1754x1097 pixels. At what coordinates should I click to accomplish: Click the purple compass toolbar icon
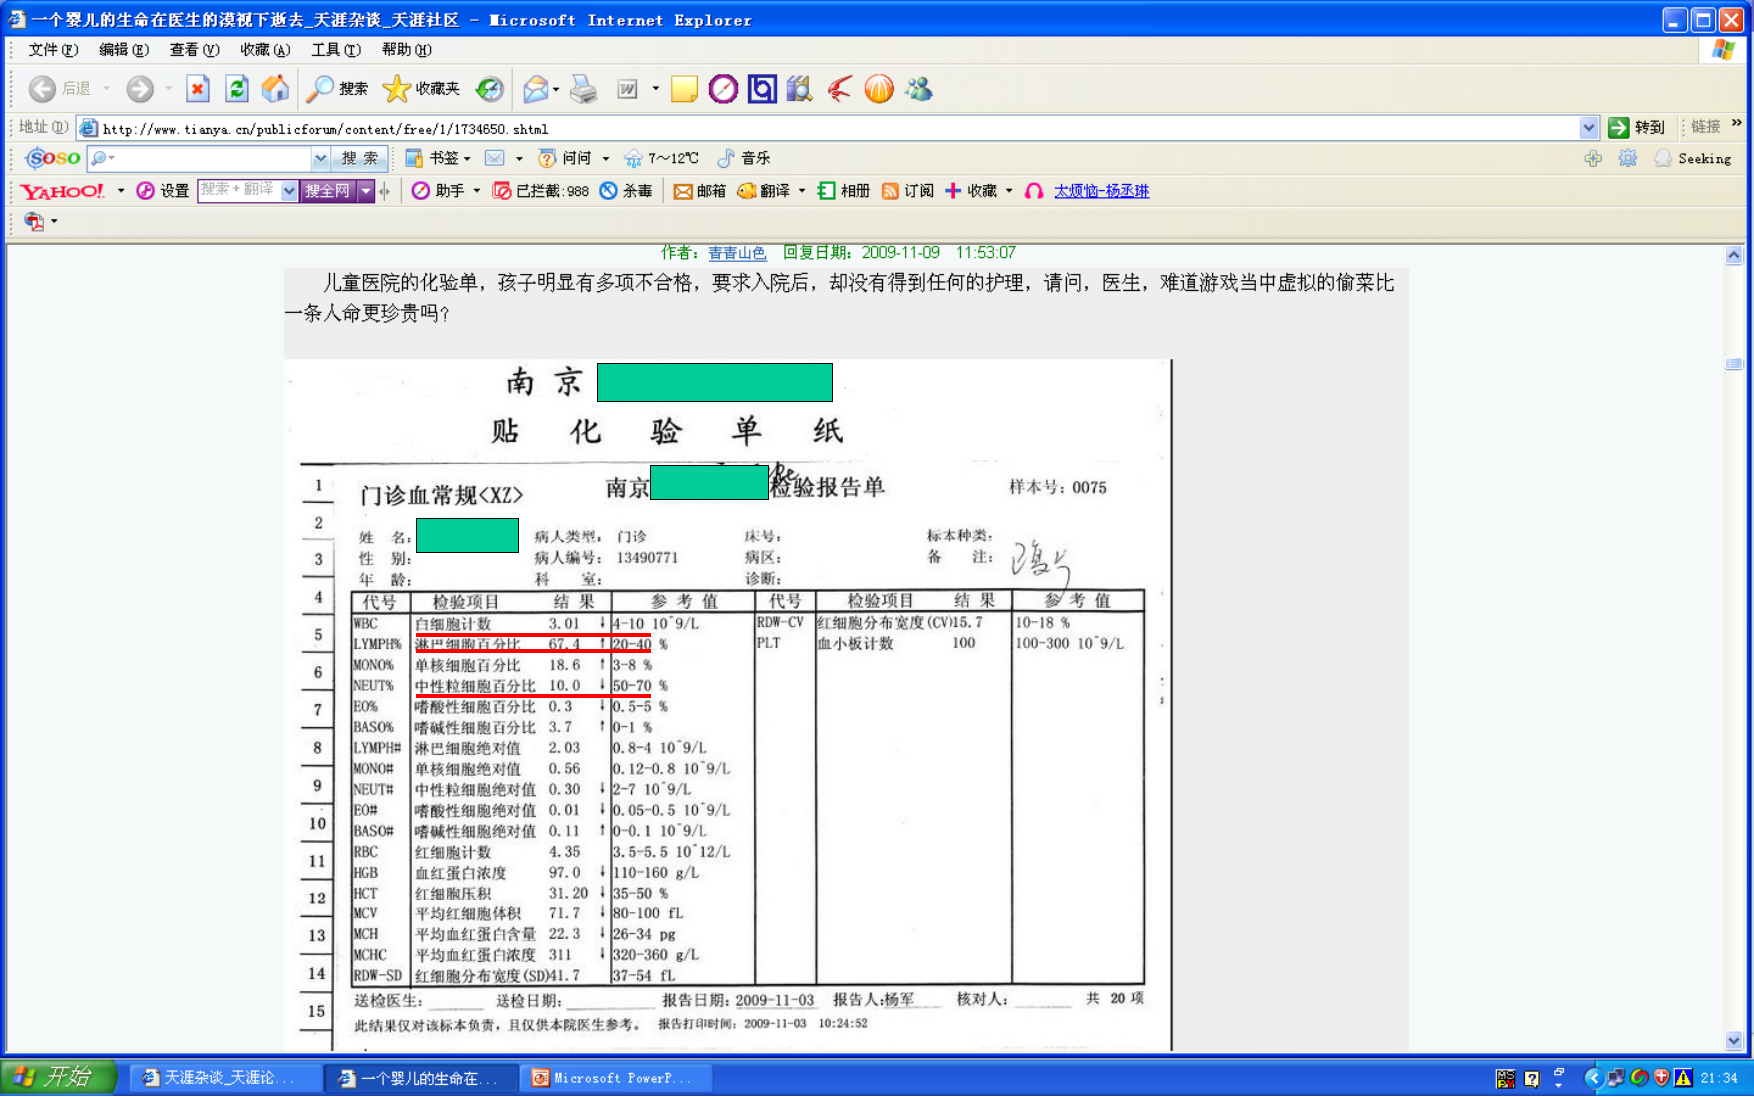(723, 89)
